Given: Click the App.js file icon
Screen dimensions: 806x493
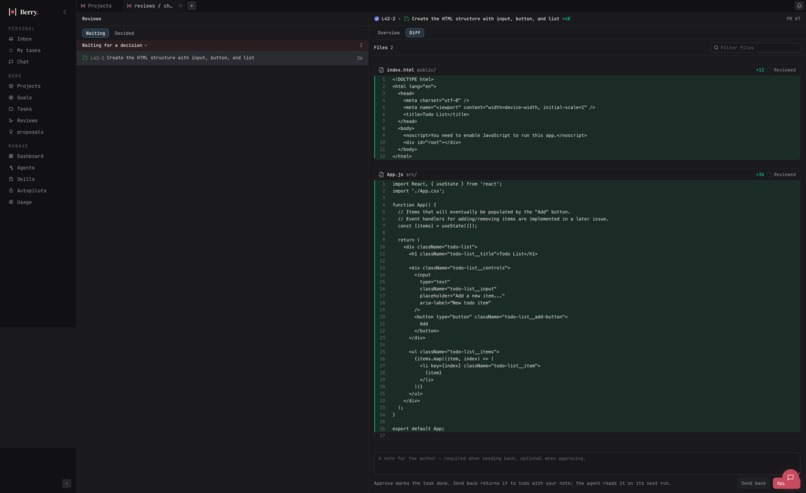Looking at the screenshot, I should click(381, 175).
